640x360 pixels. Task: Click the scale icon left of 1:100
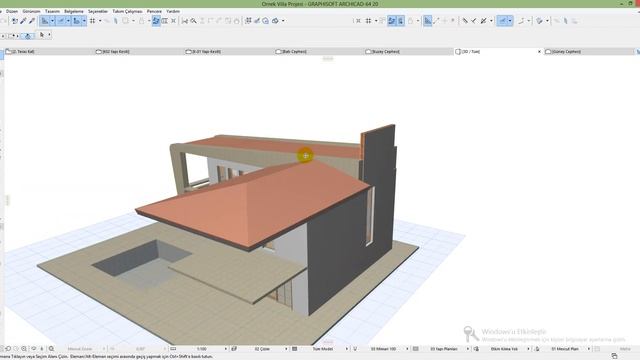173,349
